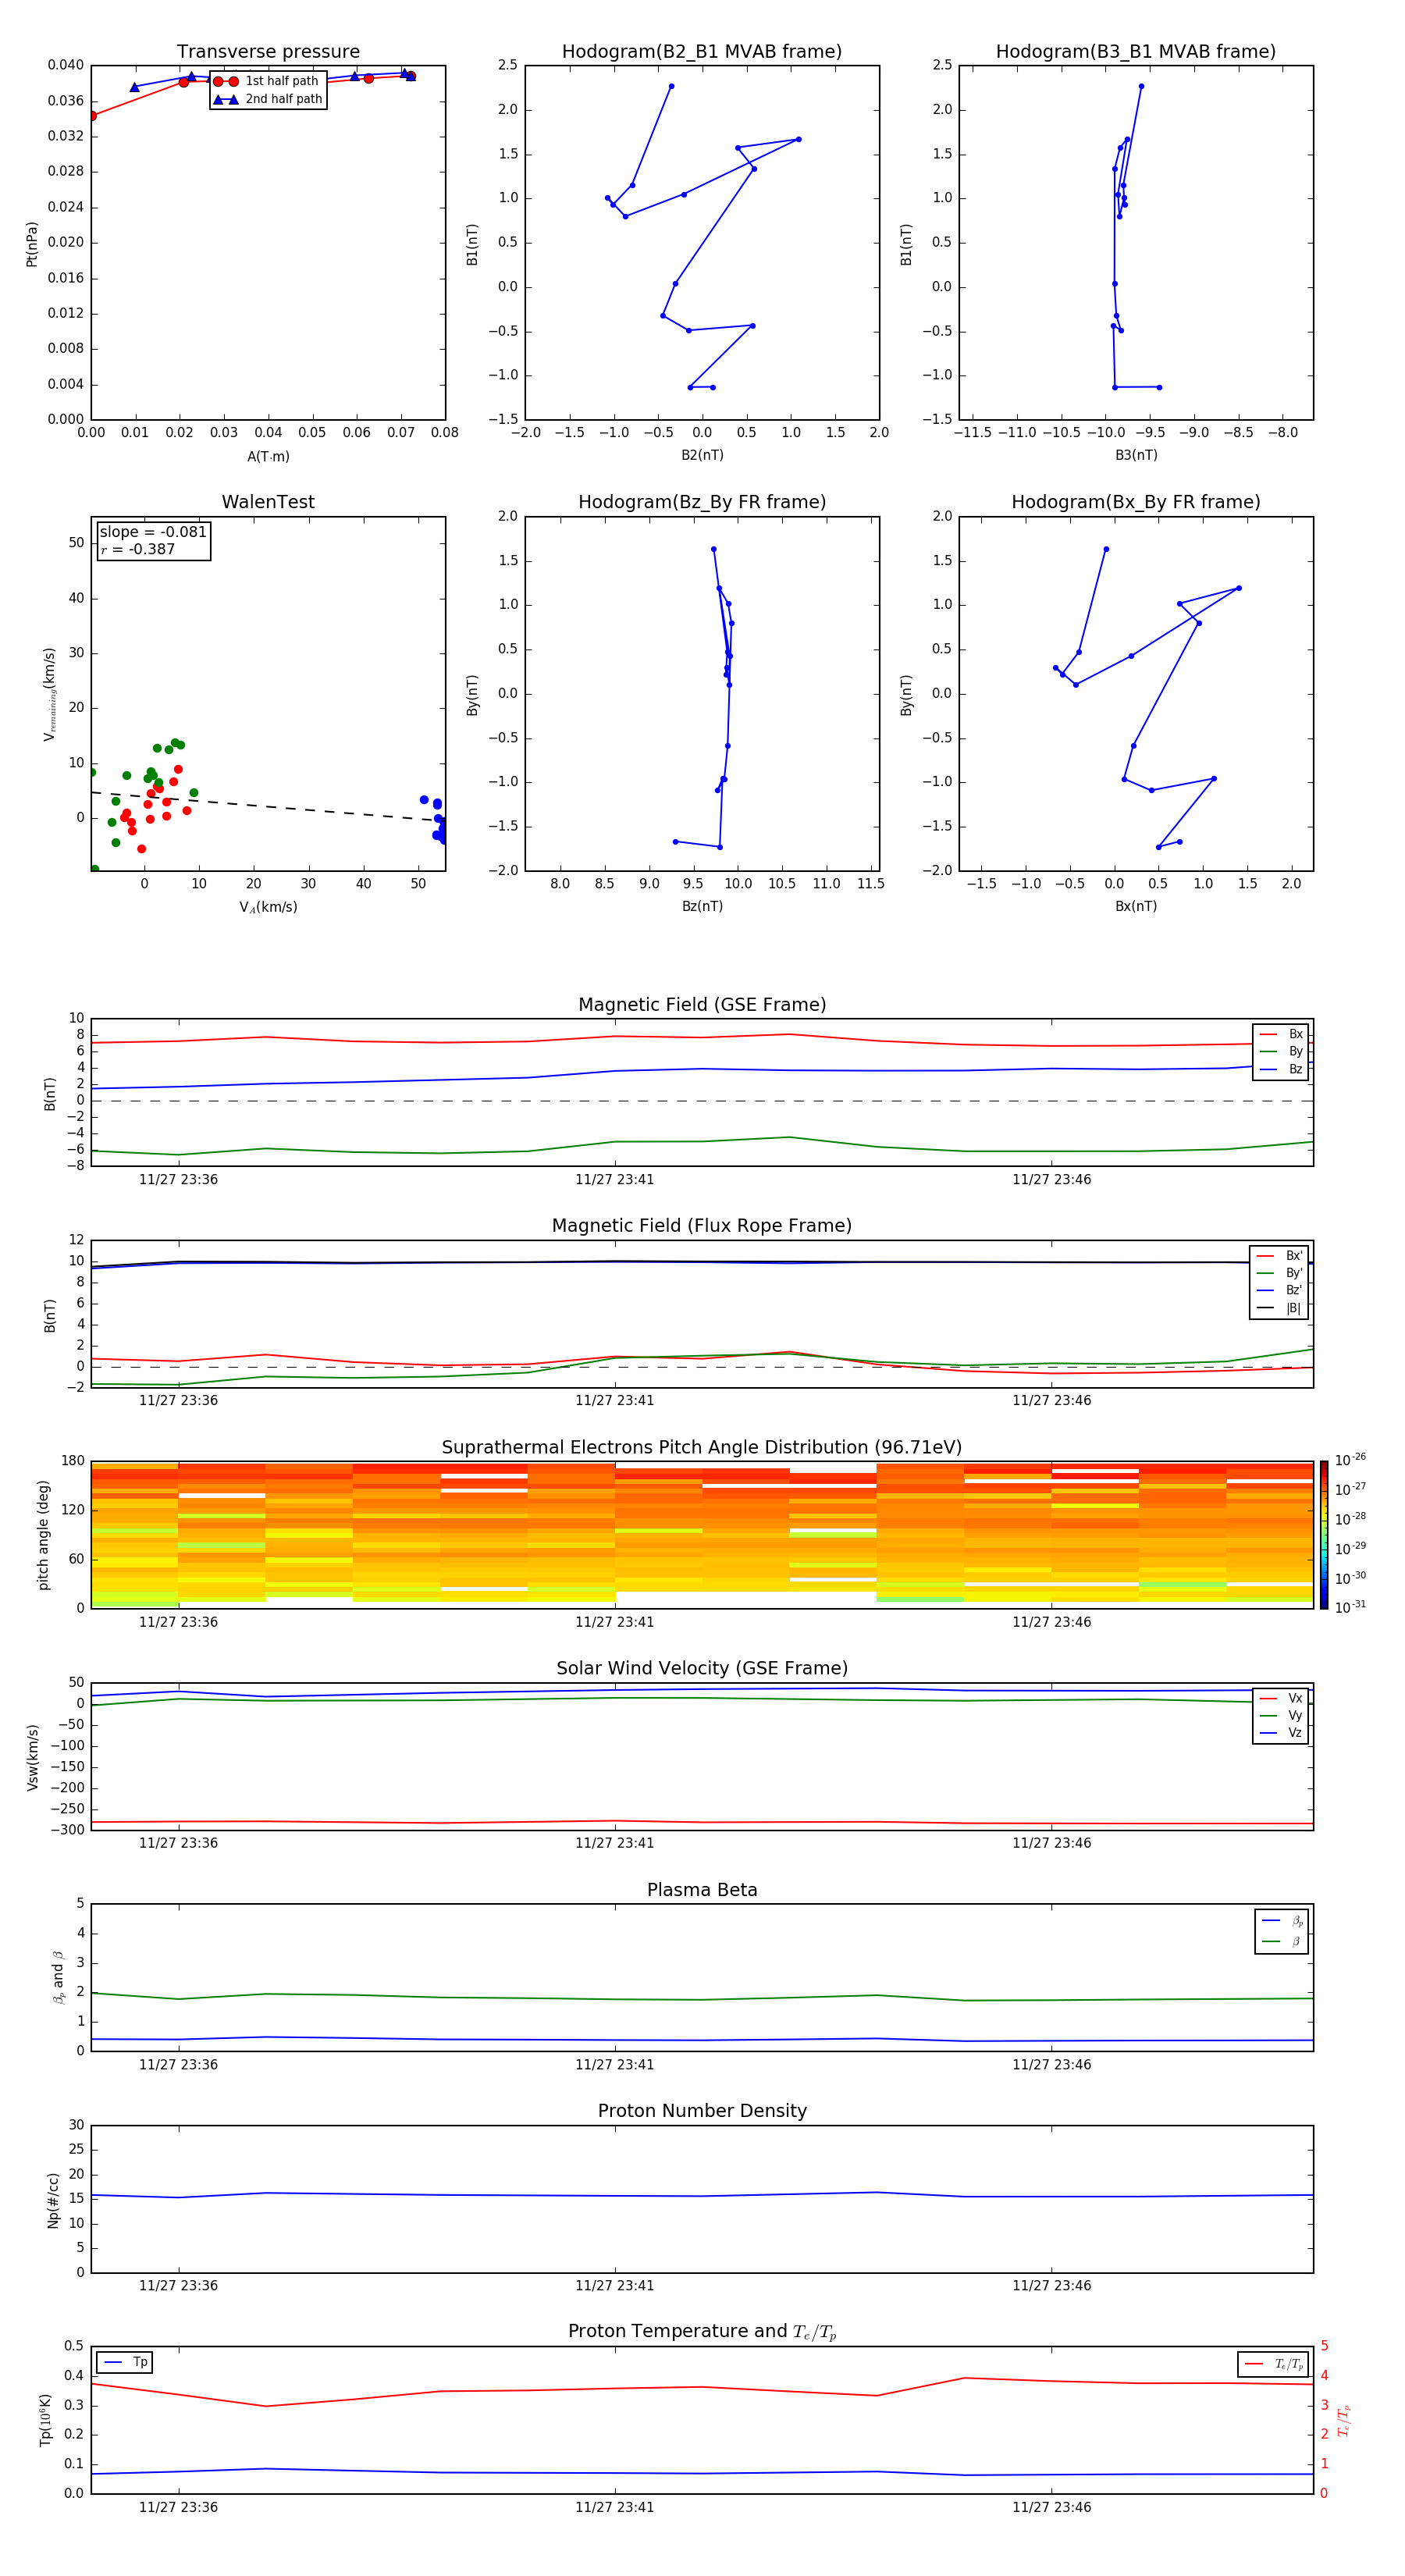The width and height of the screenshot is (1405, 2576).
Task: Click the Bz legend entry in the GSE magnetic field plot
Action: [1281, 1070]
